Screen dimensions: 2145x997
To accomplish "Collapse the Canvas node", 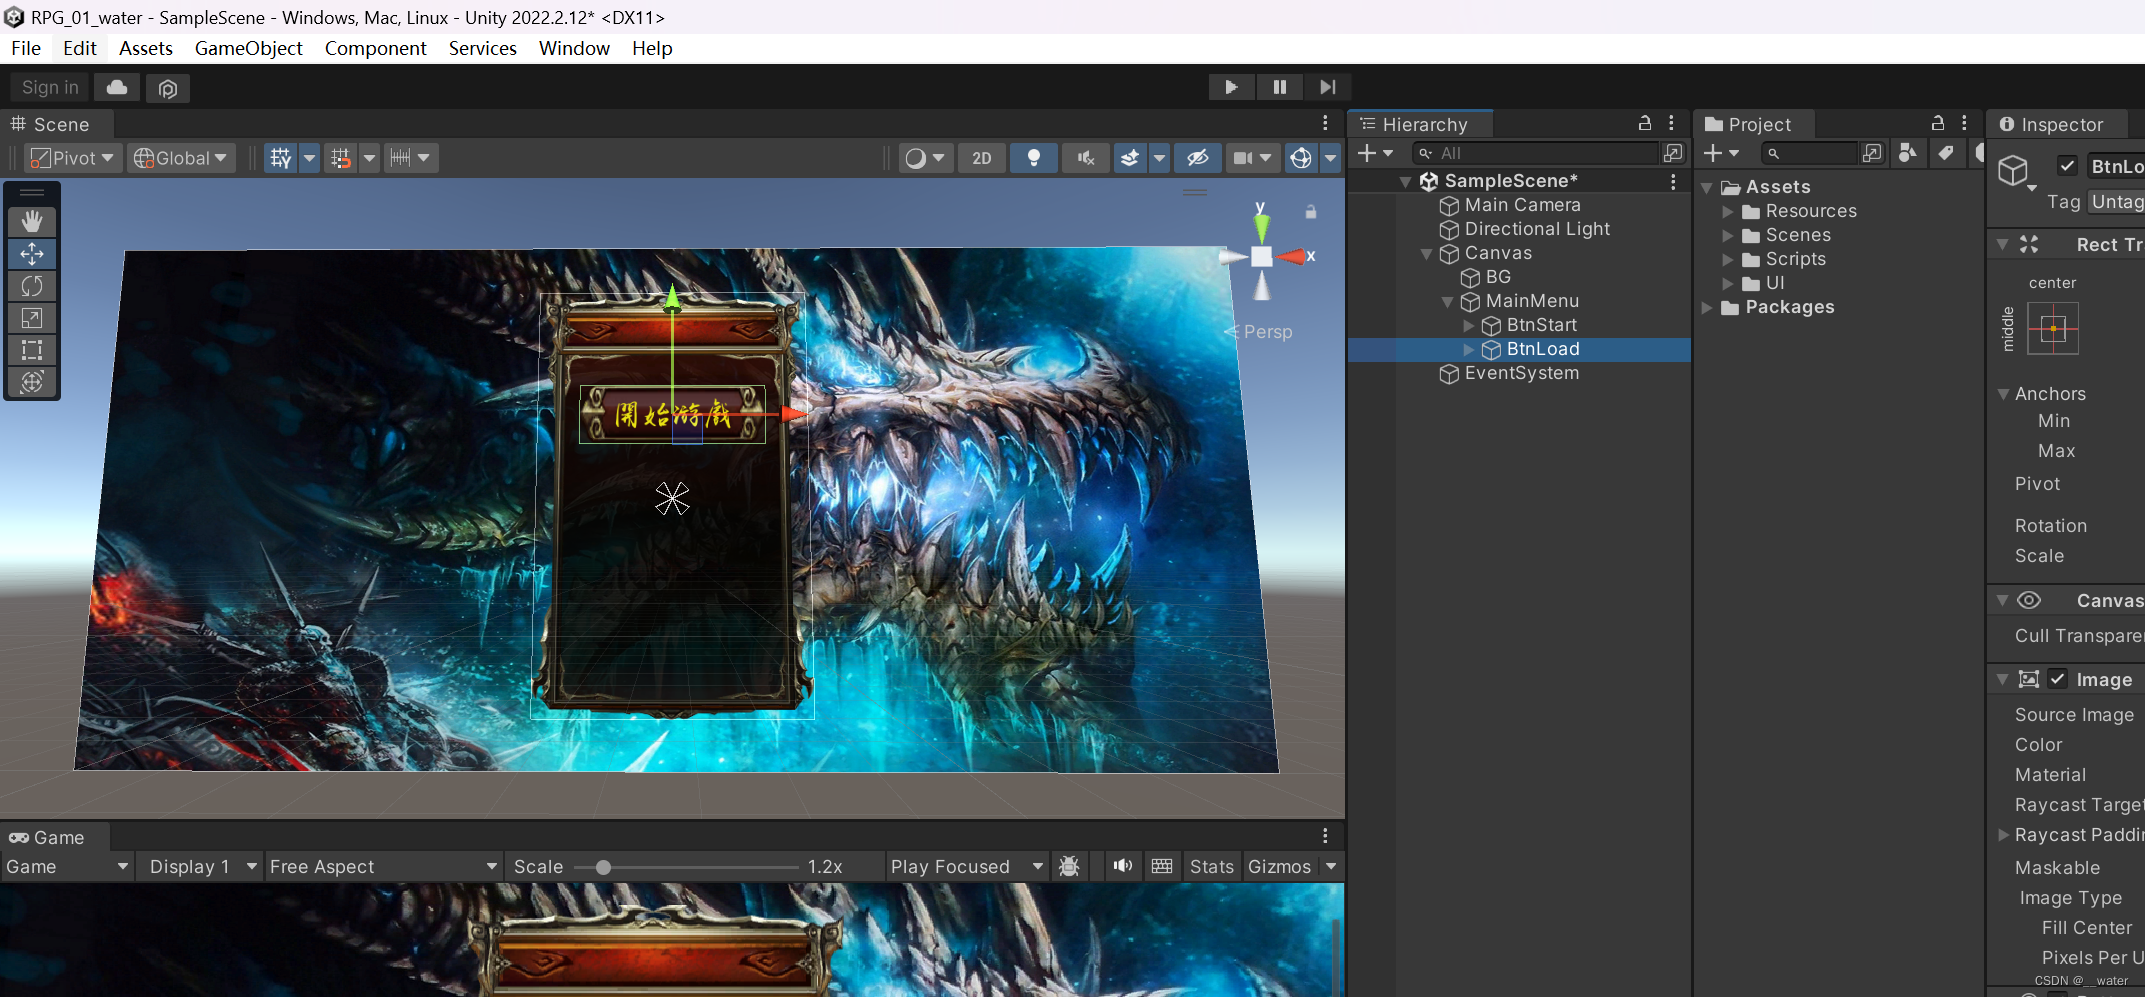I will coord(1427,254).
